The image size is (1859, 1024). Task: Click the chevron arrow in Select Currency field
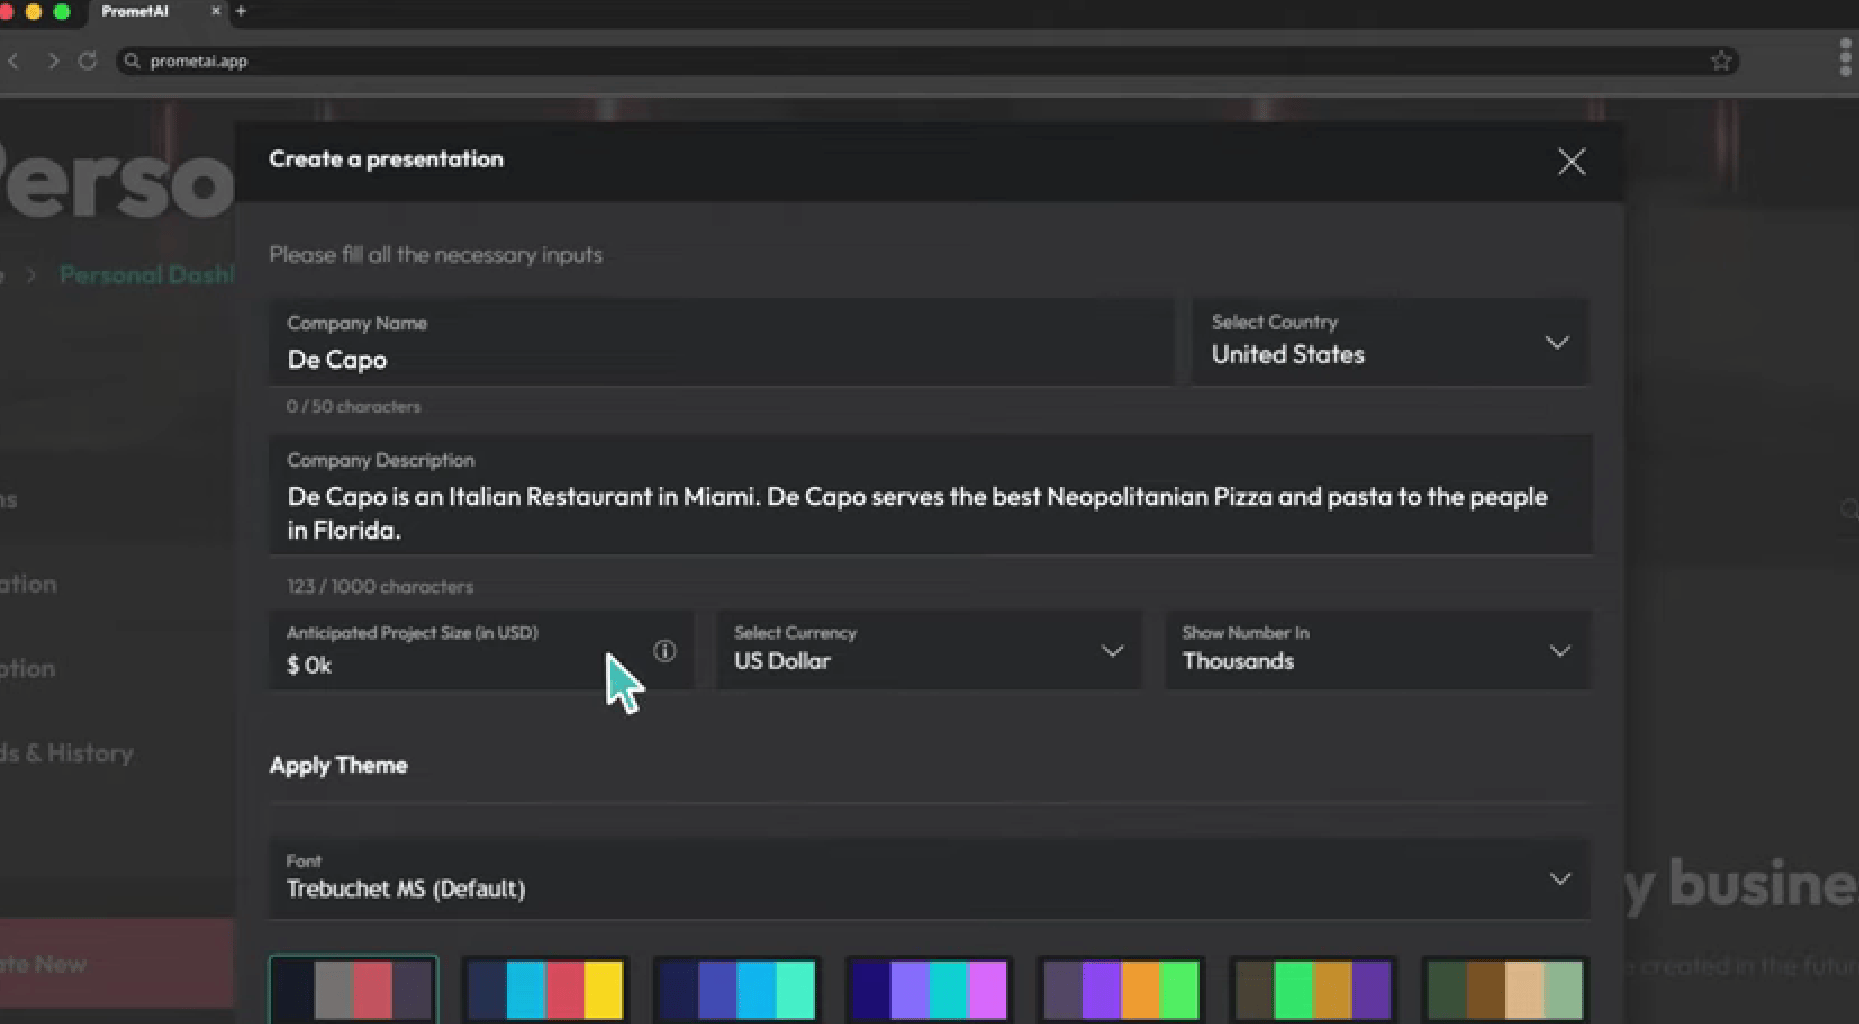(x=1112, y=651)
